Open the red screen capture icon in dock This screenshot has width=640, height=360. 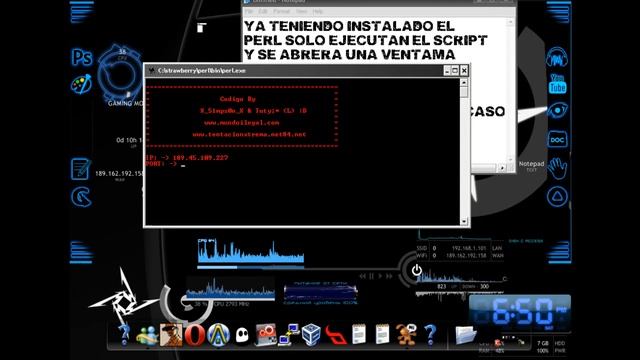click(x=266, y=335)
